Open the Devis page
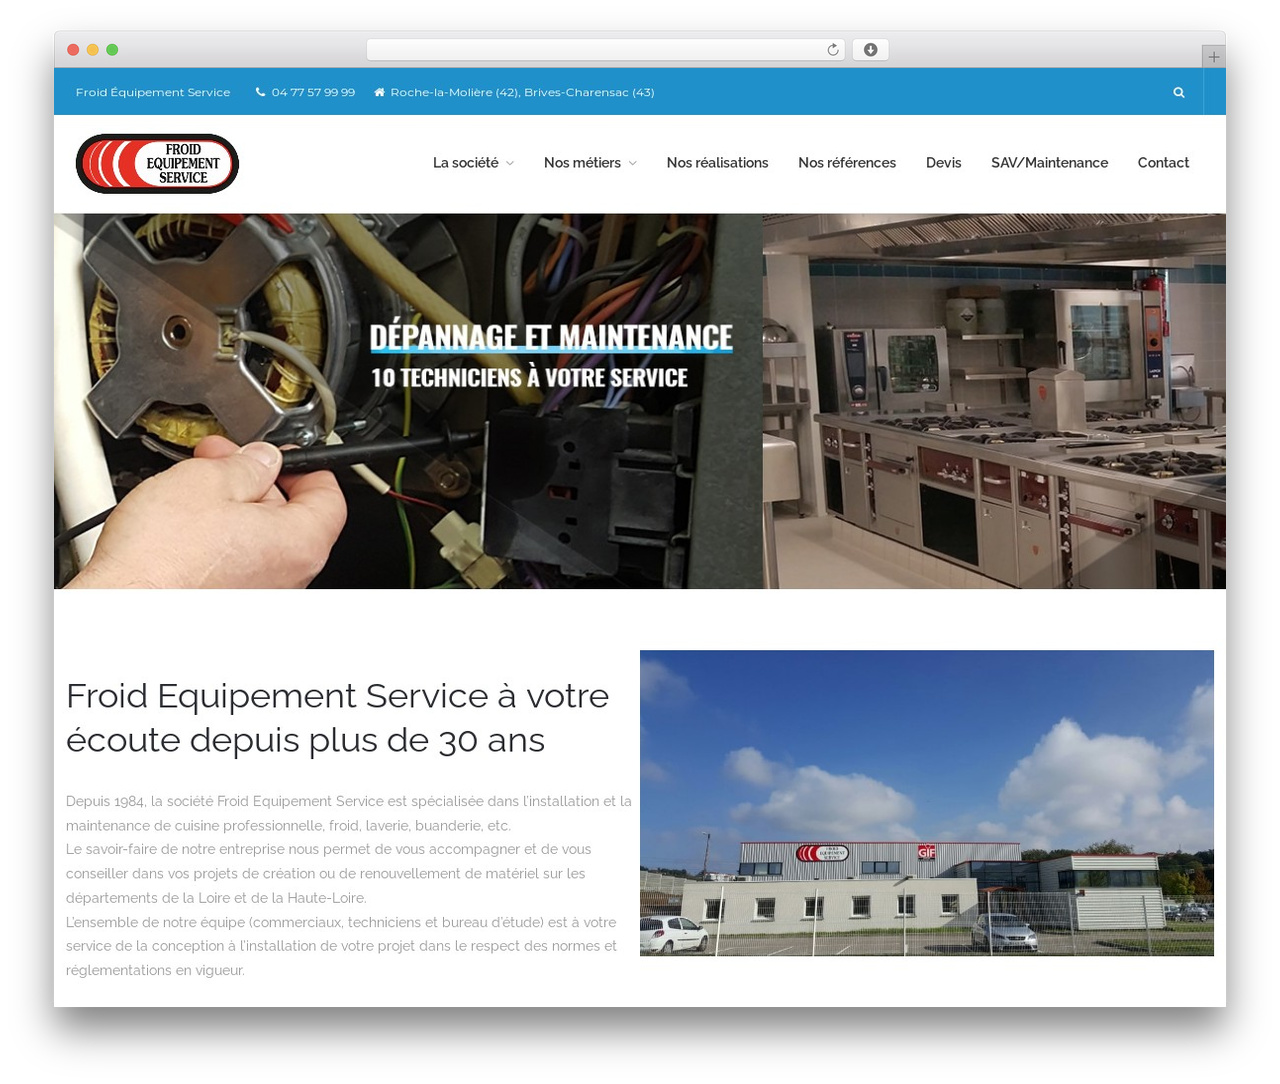1280x1084 pixels. click(943, 163)
